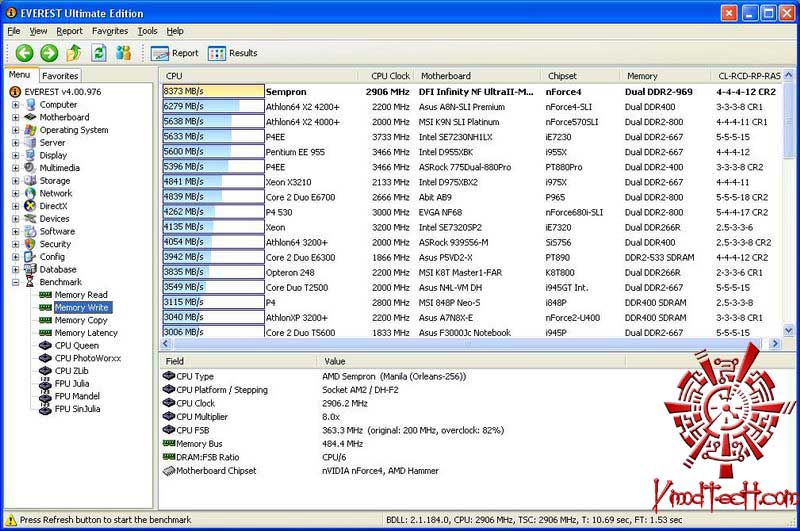Viewport: 800px width, 531px height.
Task: Click the Memory Read RAM icon
Action: [x=45, y=295]
